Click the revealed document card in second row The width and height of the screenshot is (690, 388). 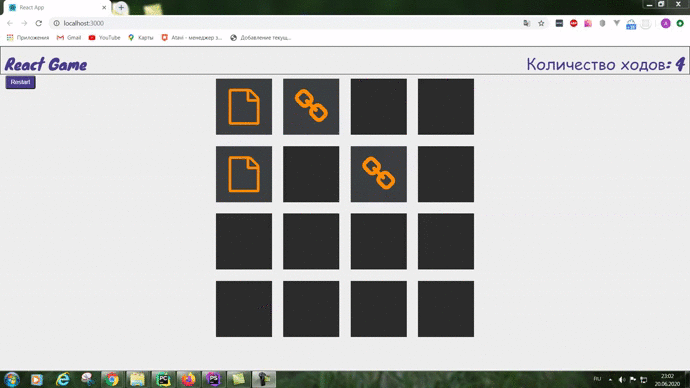click(244, 174)
